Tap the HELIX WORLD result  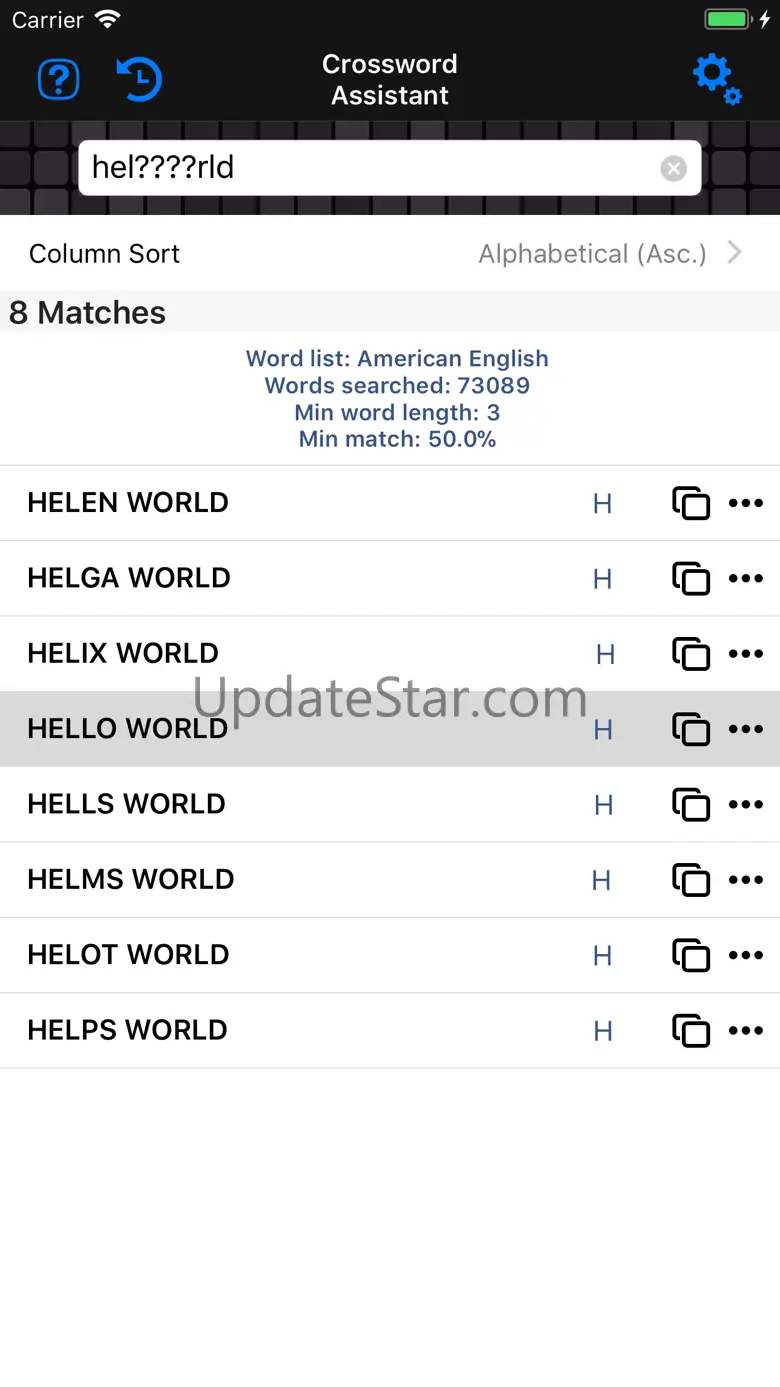pyautogui.click(x=123, y=654)
